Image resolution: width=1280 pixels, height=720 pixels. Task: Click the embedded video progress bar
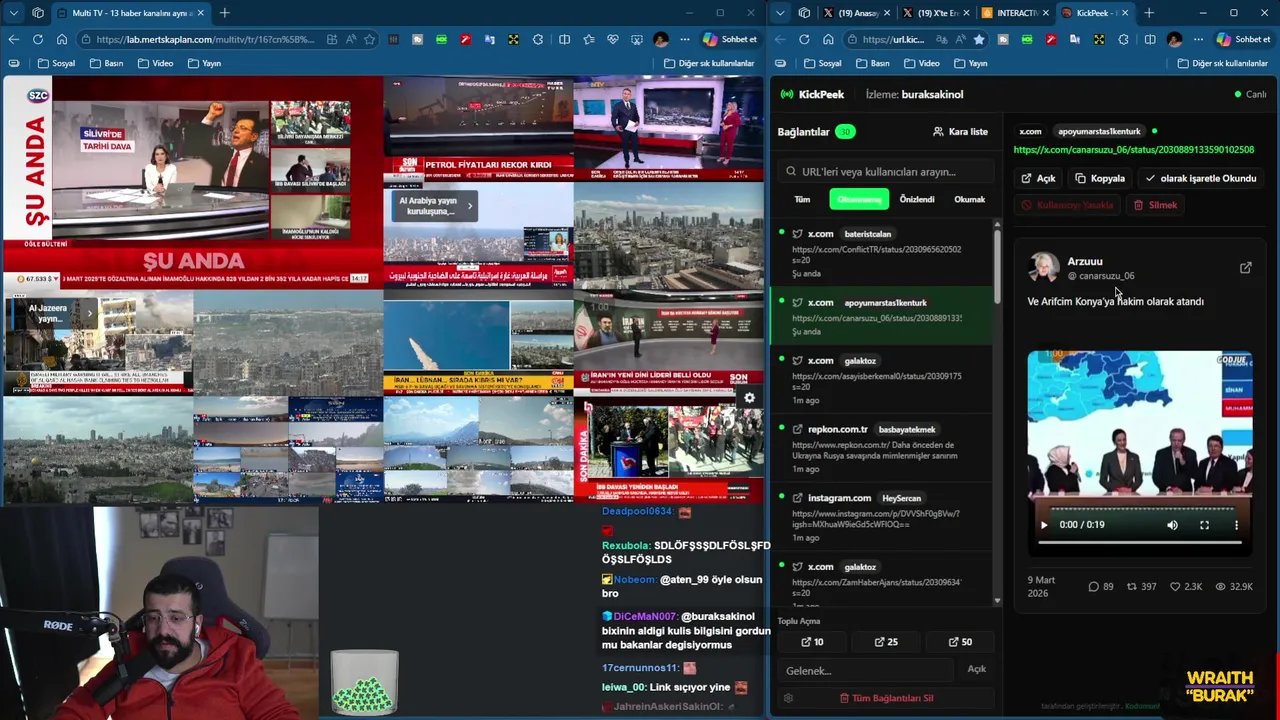click(1140, 542)
